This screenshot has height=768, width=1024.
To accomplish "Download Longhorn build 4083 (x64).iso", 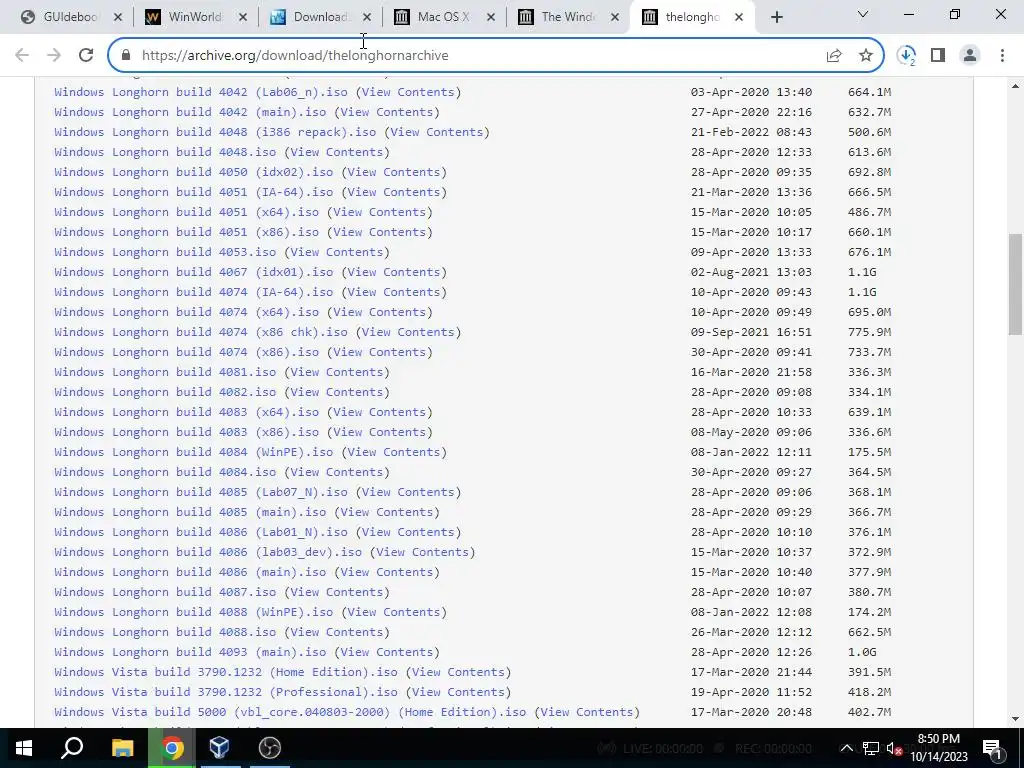I will pos(186,412).
